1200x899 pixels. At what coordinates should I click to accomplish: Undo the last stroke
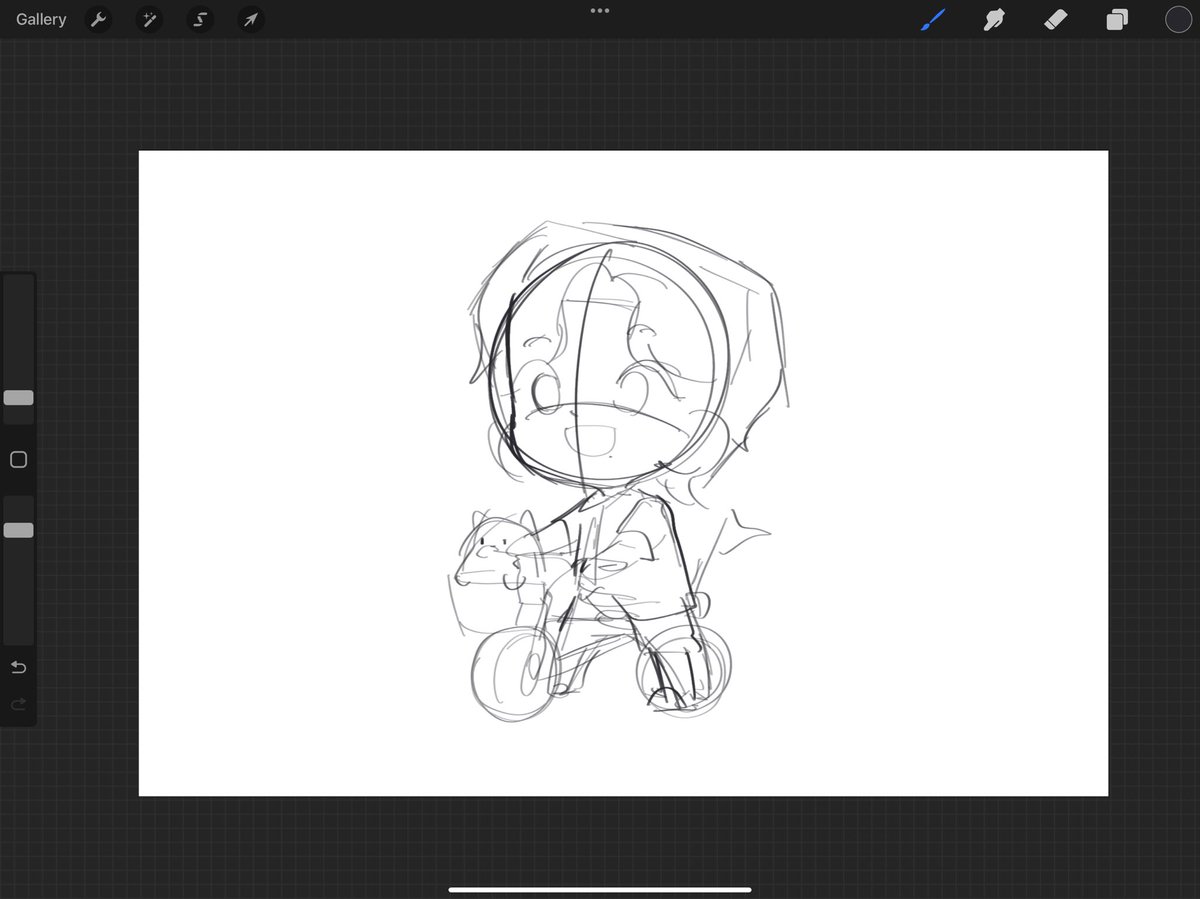(18, 667)
